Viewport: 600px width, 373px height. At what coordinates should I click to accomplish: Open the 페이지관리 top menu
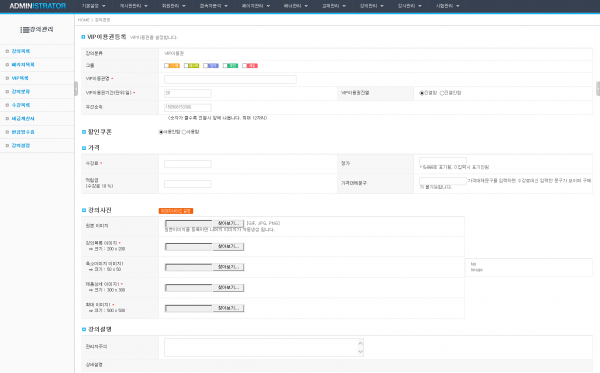click(256, 6)
